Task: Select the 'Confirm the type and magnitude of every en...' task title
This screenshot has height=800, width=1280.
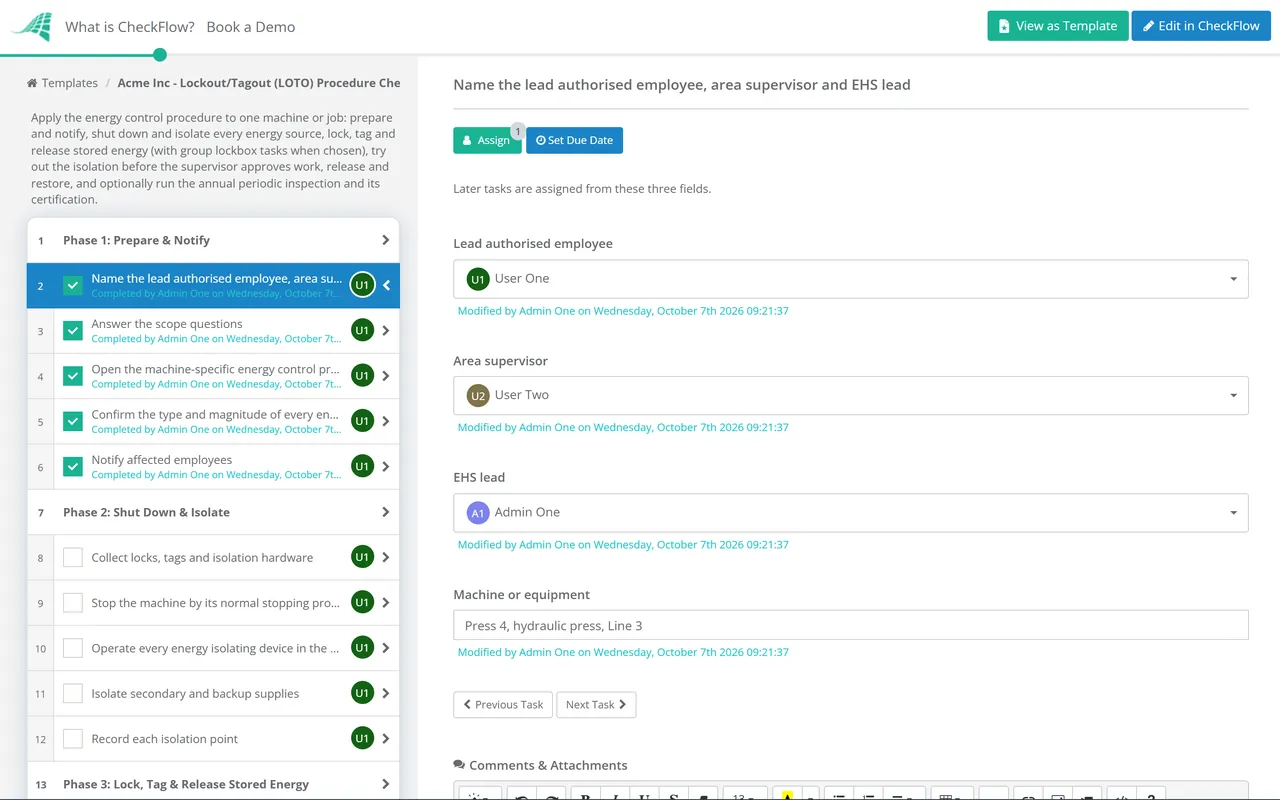Action: (215, 415)
